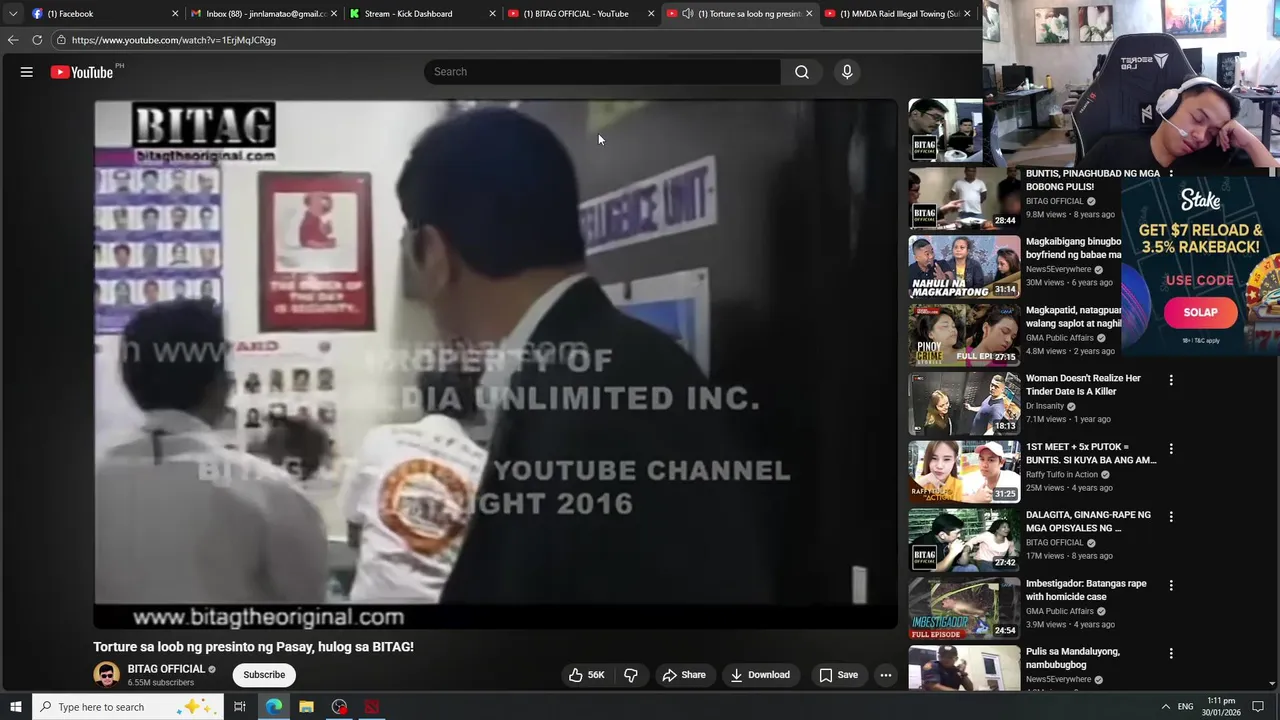This screenshot has height=720, width=1280.
Task: Open the YouTube hamburger guide menu
Action: [x=27, y=72]
